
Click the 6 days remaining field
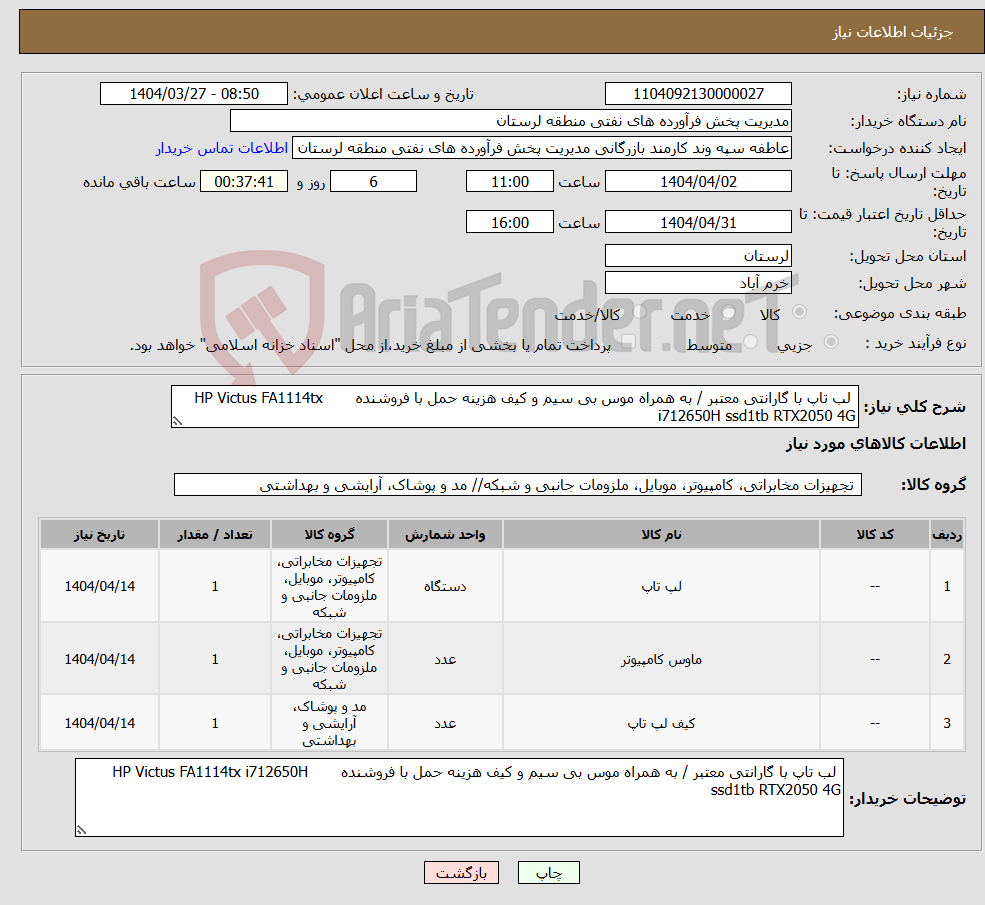pos(373,181)
